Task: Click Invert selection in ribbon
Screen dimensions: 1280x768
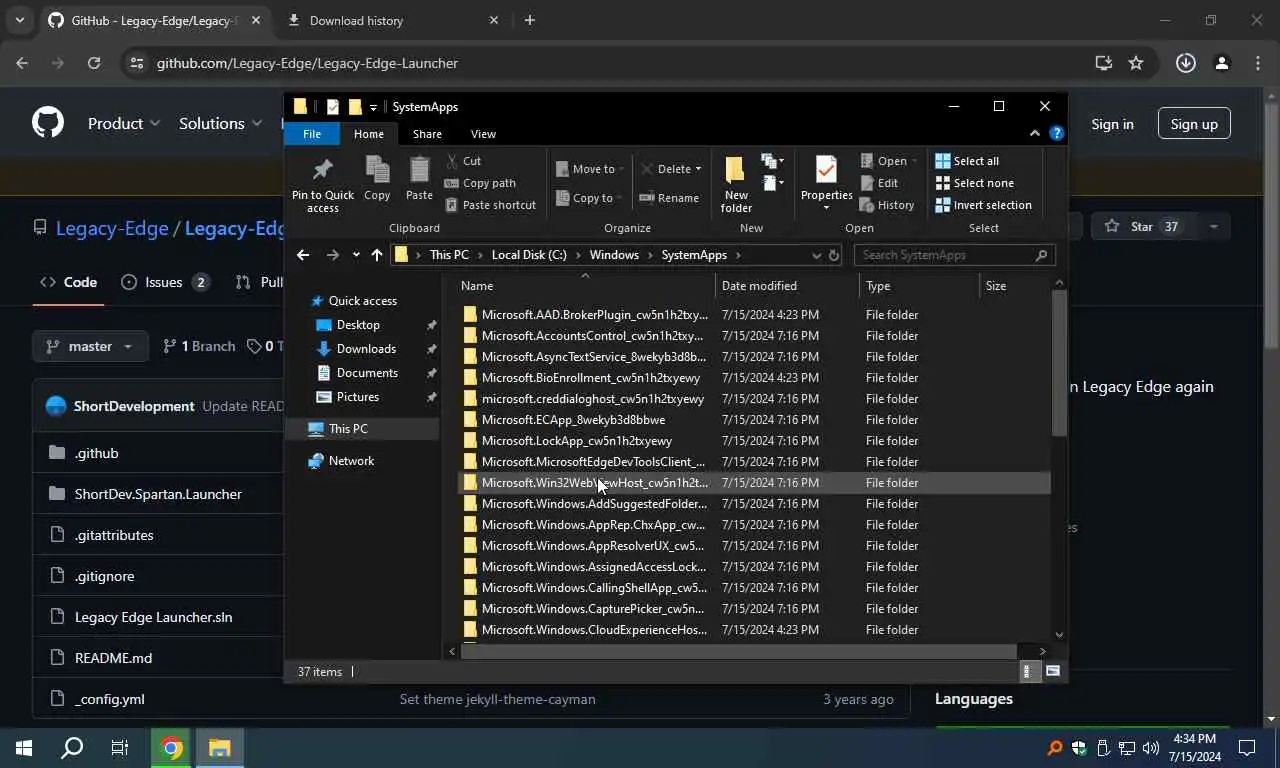Action: tap(984, 205)
